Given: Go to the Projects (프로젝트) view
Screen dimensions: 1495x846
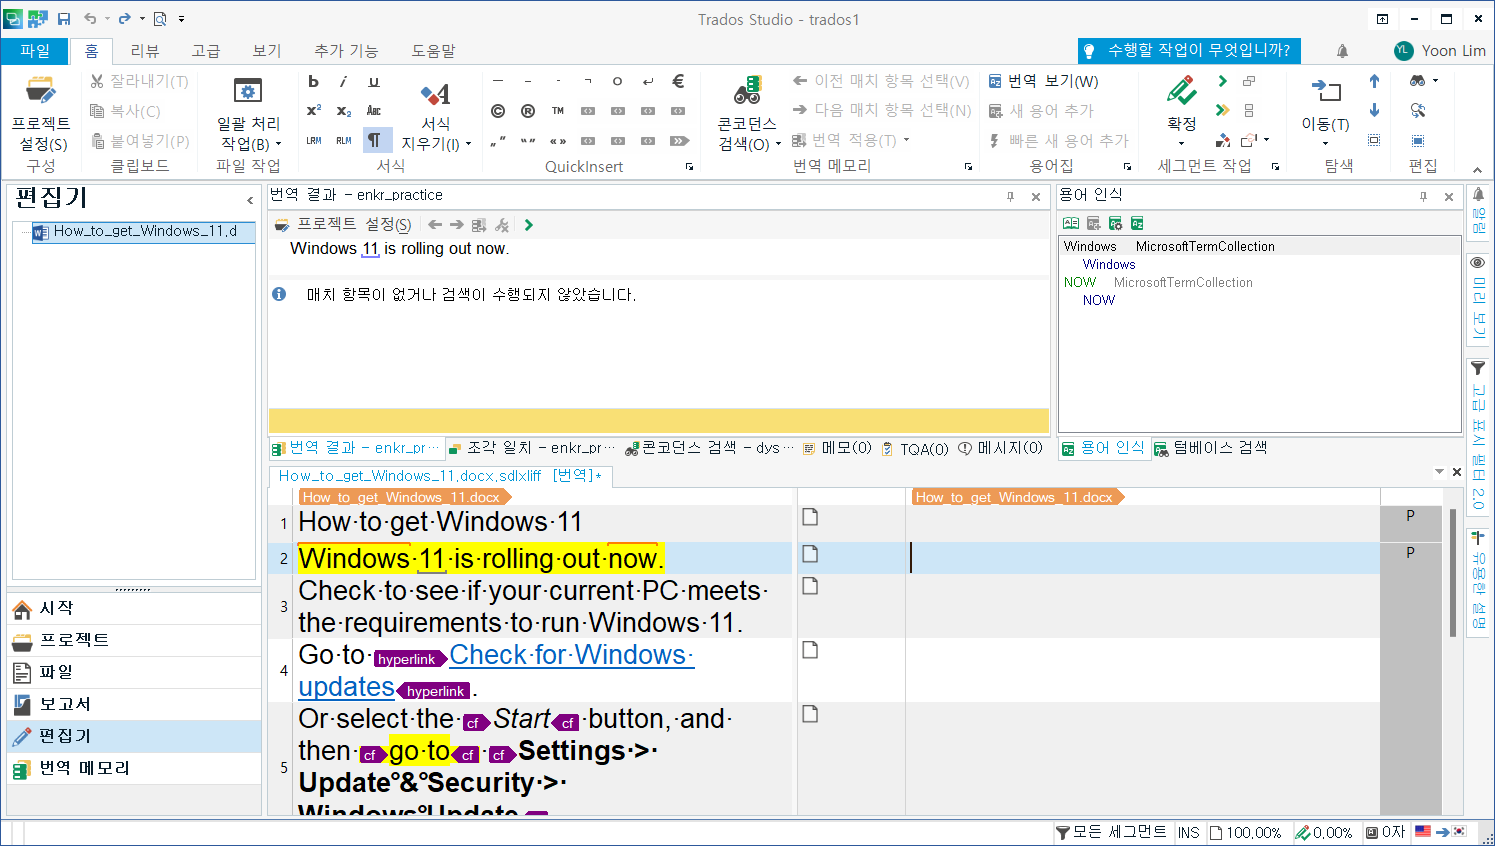Looking at the screenshot, I should tap(134, 640).
